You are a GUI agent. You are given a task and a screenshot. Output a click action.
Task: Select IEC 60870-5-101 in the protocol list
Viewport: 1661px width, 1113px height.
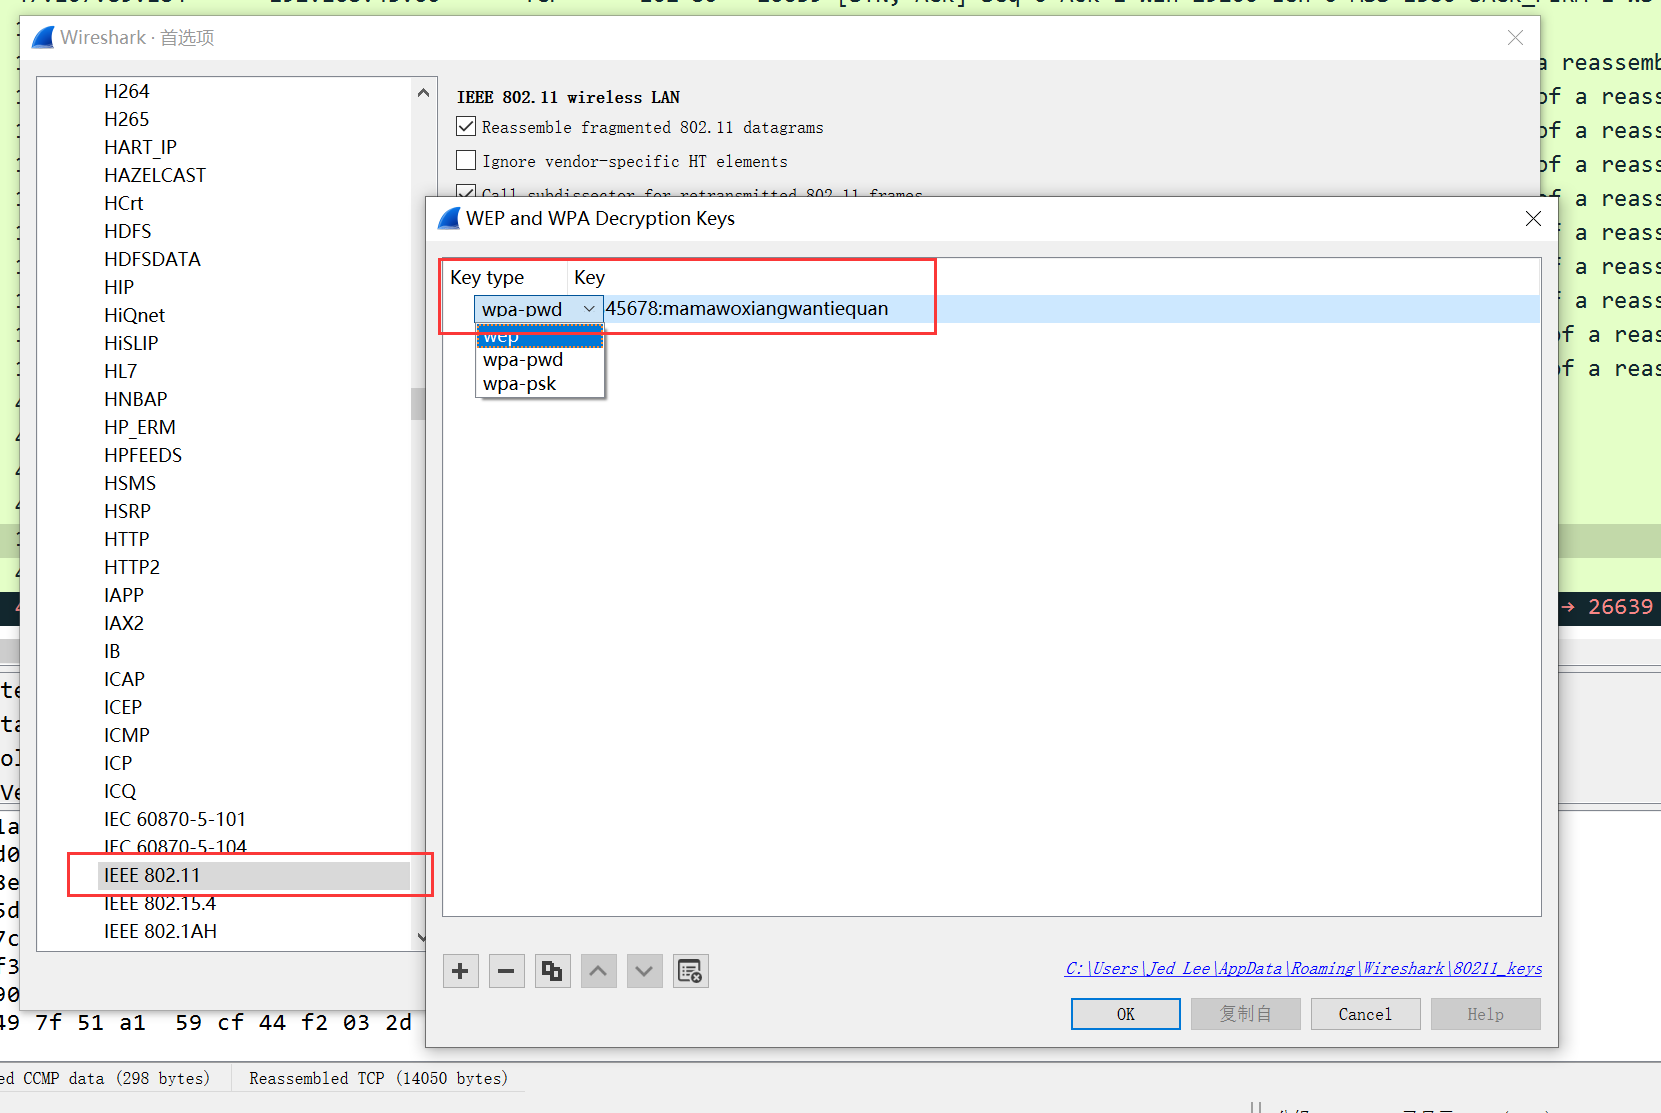click(175, 819)
